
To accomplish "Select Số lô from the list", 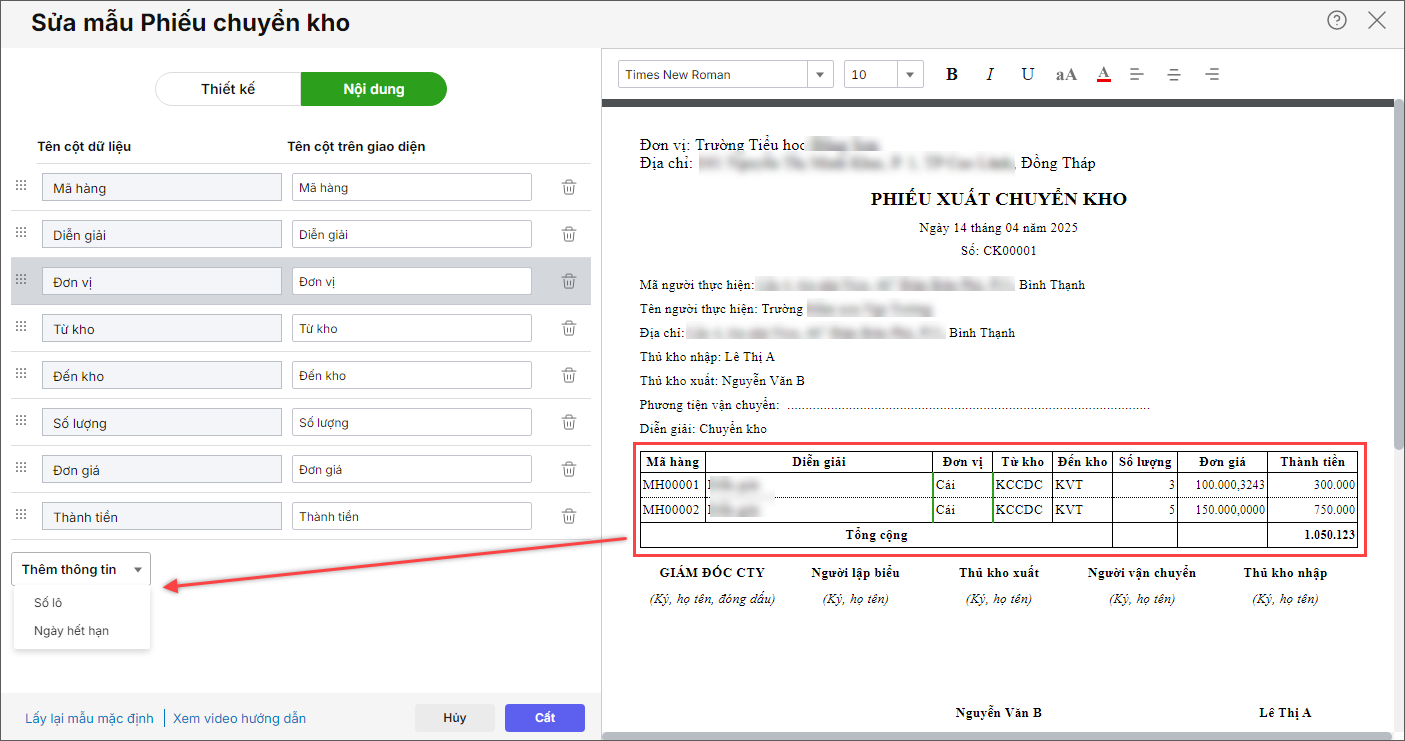I will (49, 603).
